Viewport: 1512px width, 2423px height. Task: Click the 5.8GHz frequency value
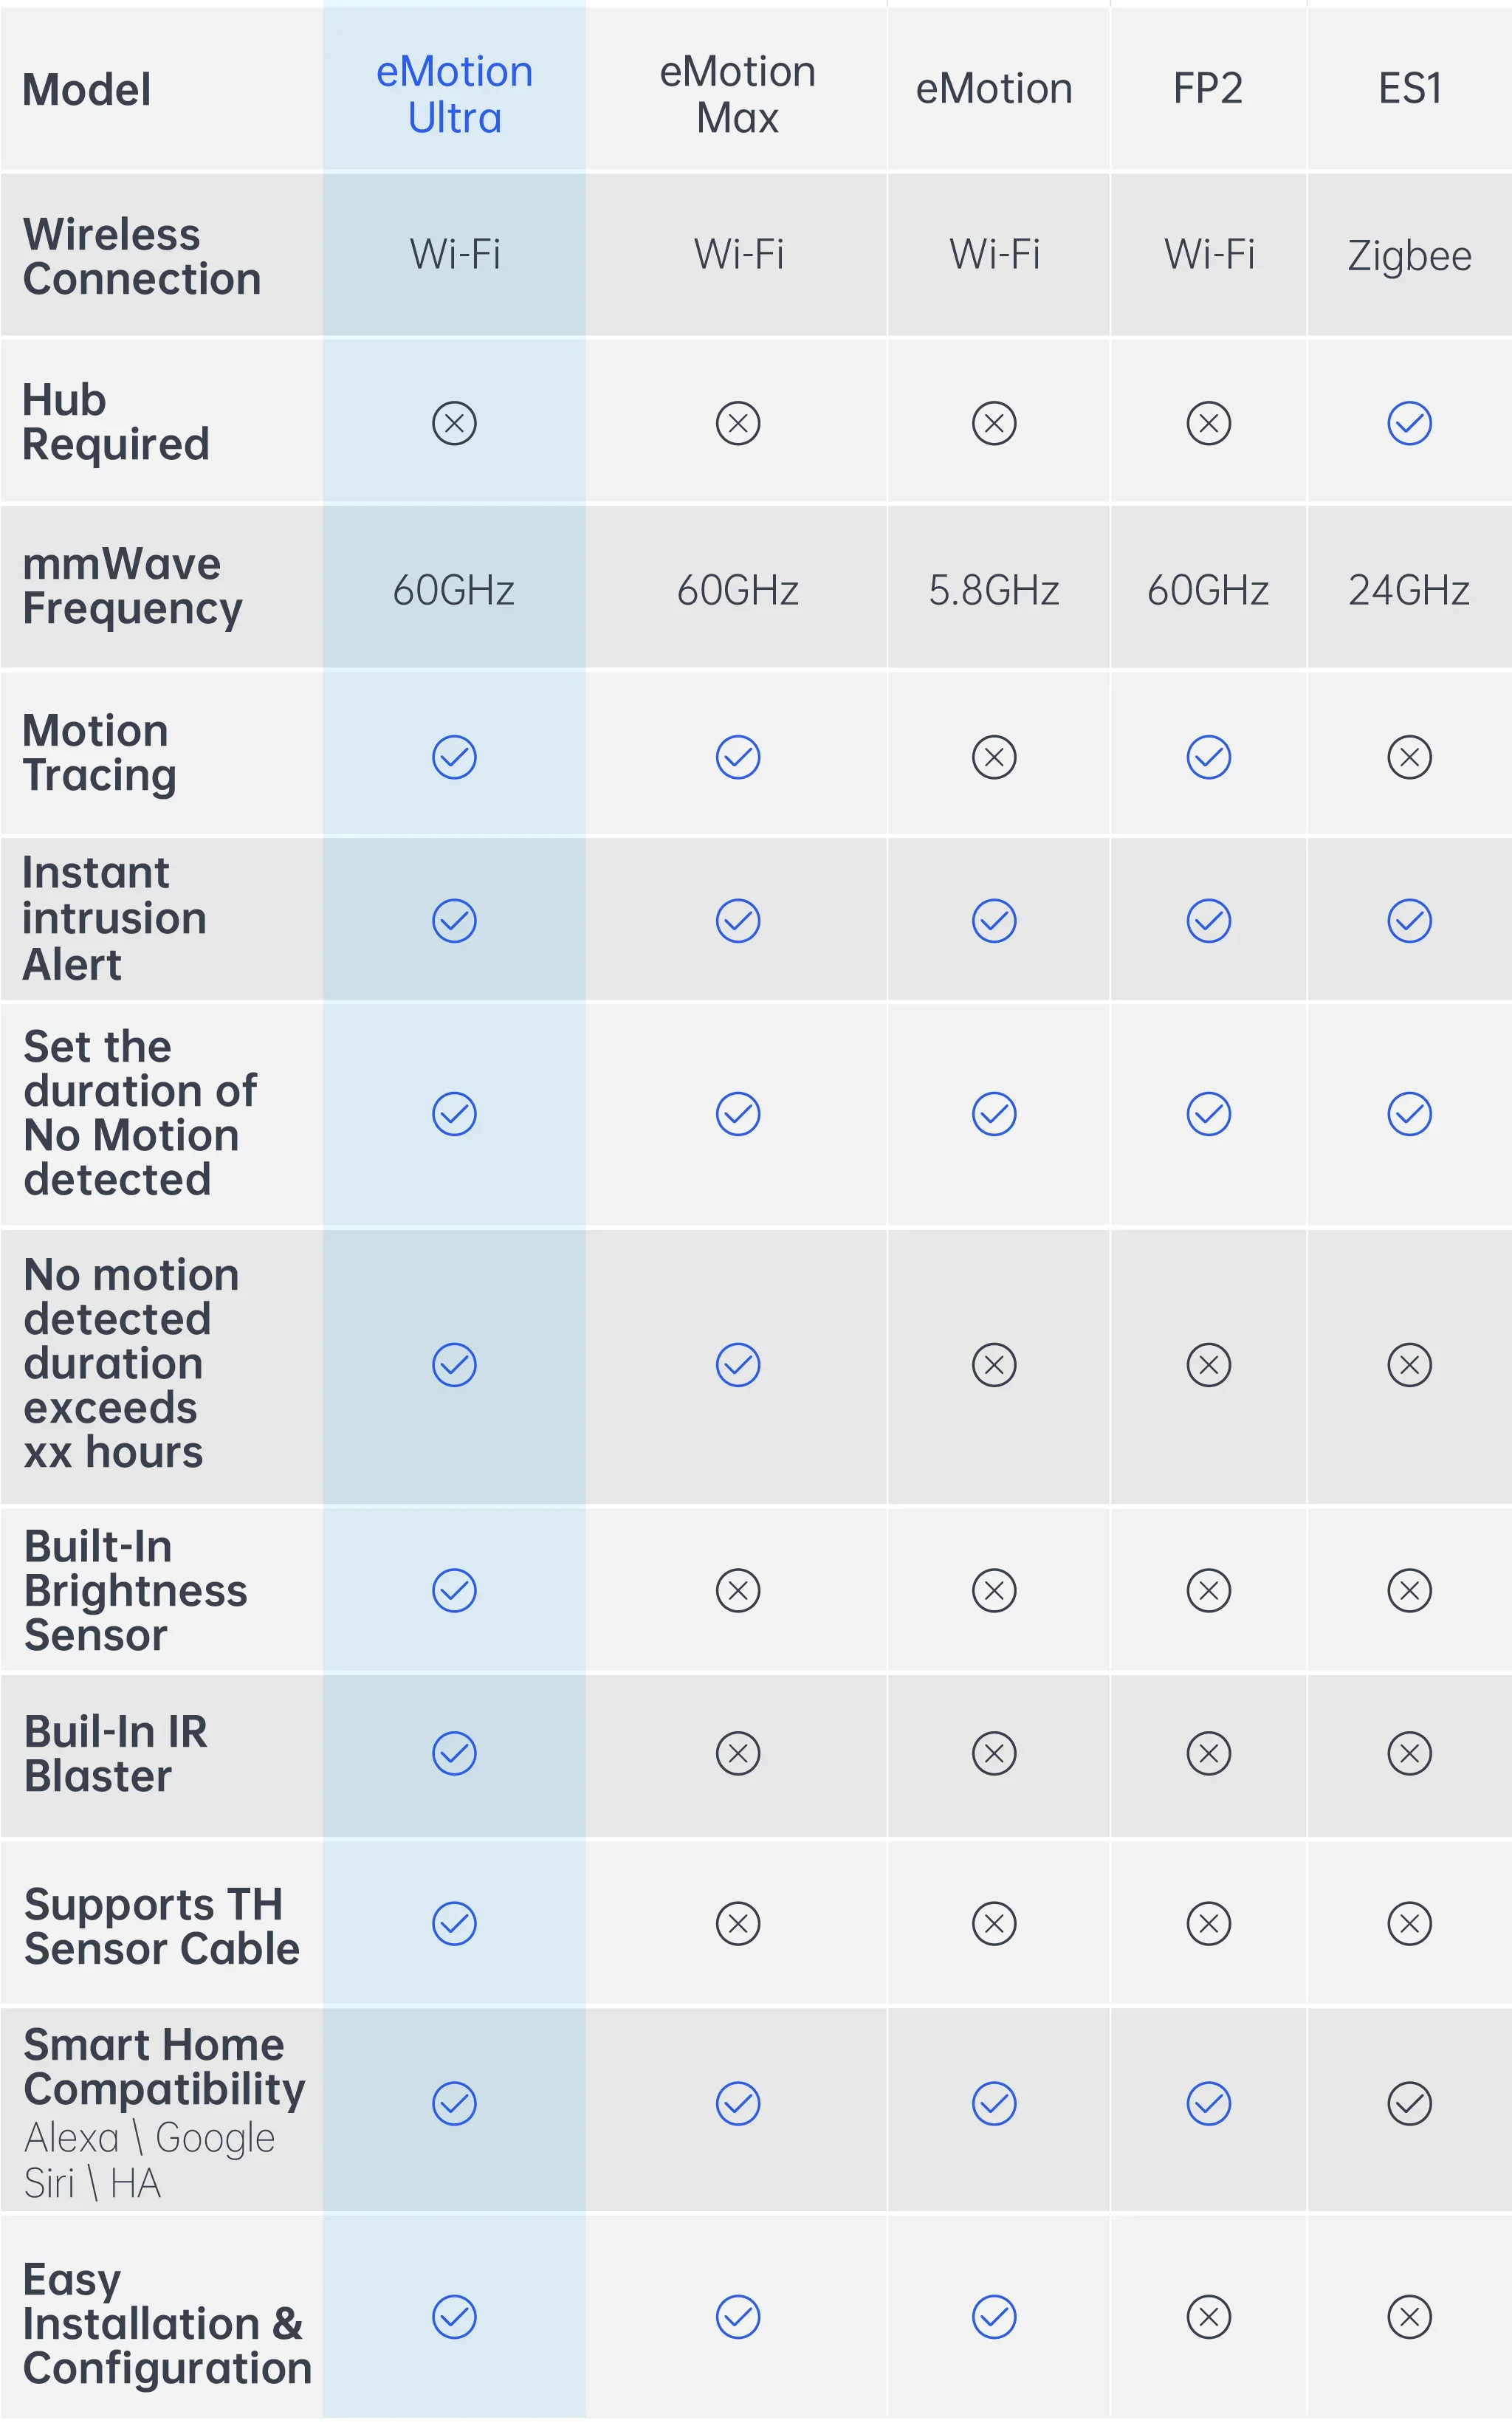(x=994, y=590)
